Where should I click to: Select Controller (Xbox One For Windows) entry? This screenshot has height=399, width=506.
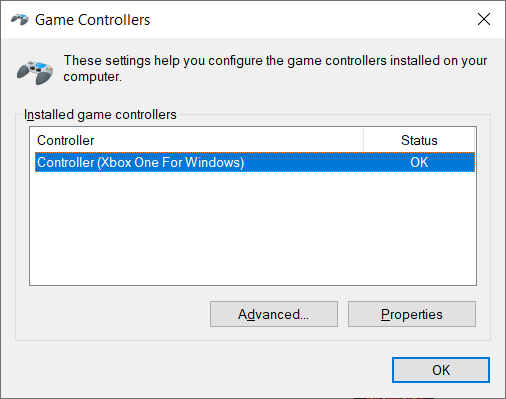(255, 162)
